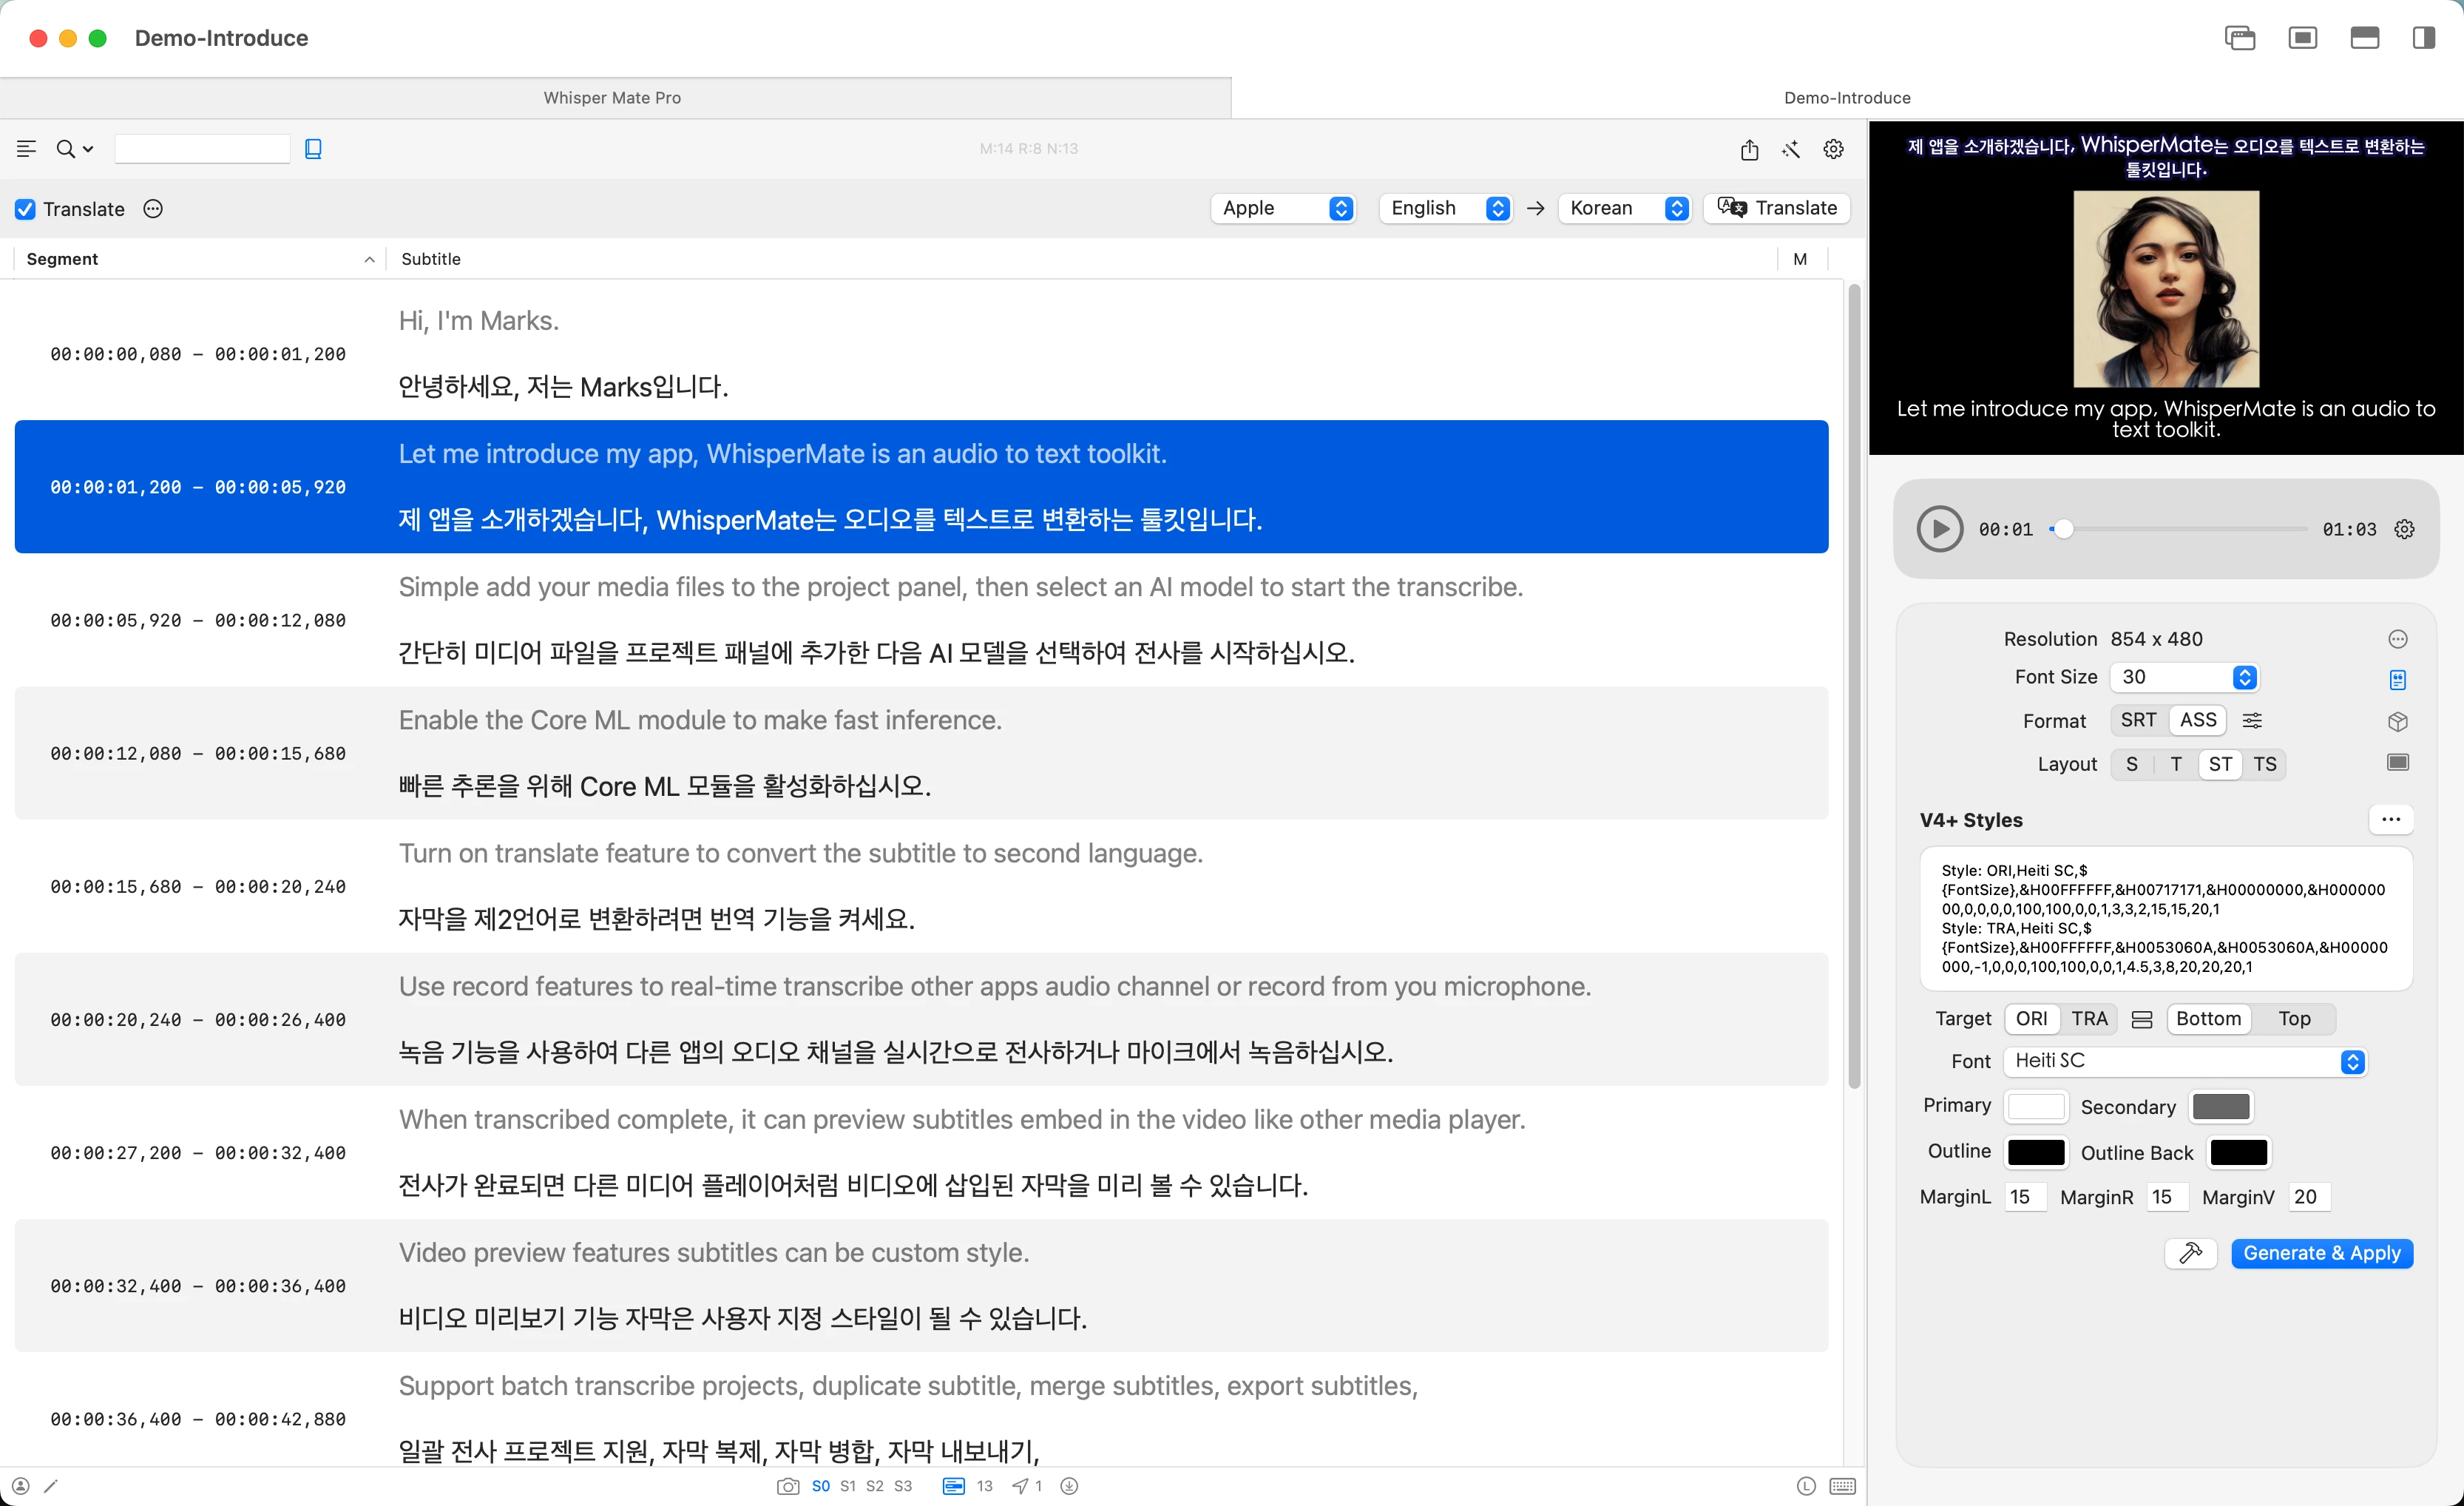This screenshot has height=1506, width=2464.
Task: Uncheck the Translate checkbox
Action: pyautogui.click(x=26, y=209)
